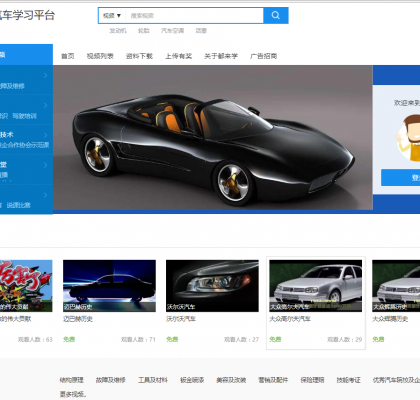The height and width of the screenshot is (400, 420).
Task: Click the 钣金喷漆 footer category link
Action: click(192, 380)
